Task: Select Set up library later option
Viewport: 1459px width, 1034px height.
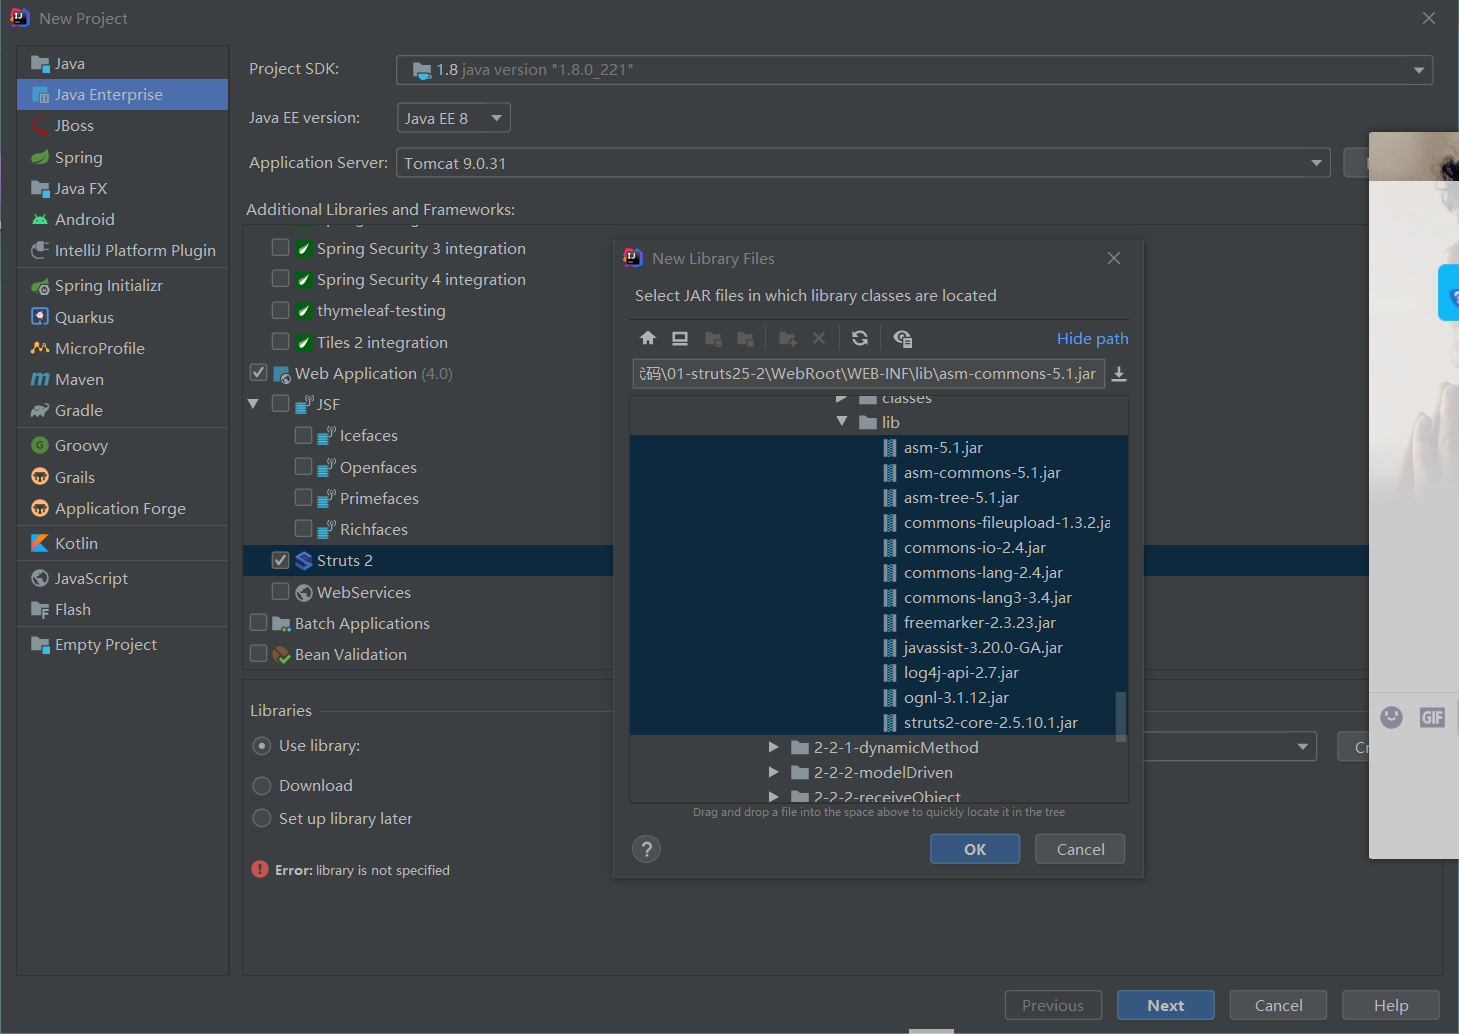Action: (262, 818)
